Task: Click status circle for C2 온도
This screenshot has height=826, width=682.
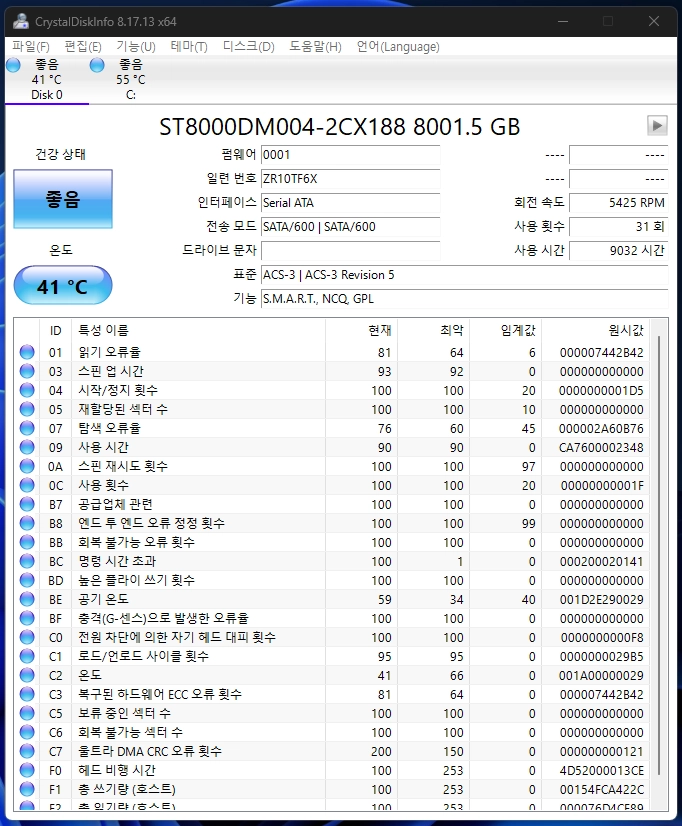Action: click(27, 675)
